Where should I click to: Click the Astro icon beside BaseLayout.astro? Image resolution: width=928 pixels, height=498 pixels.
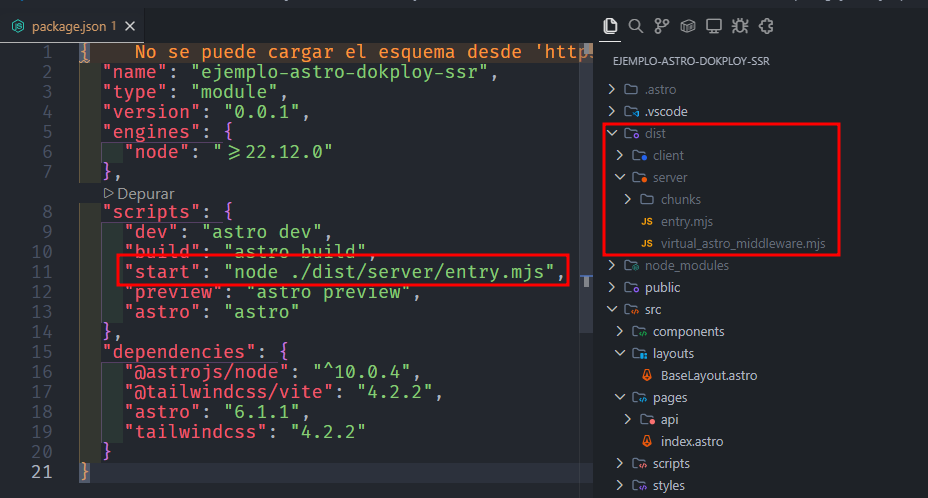tap(647, 375)
